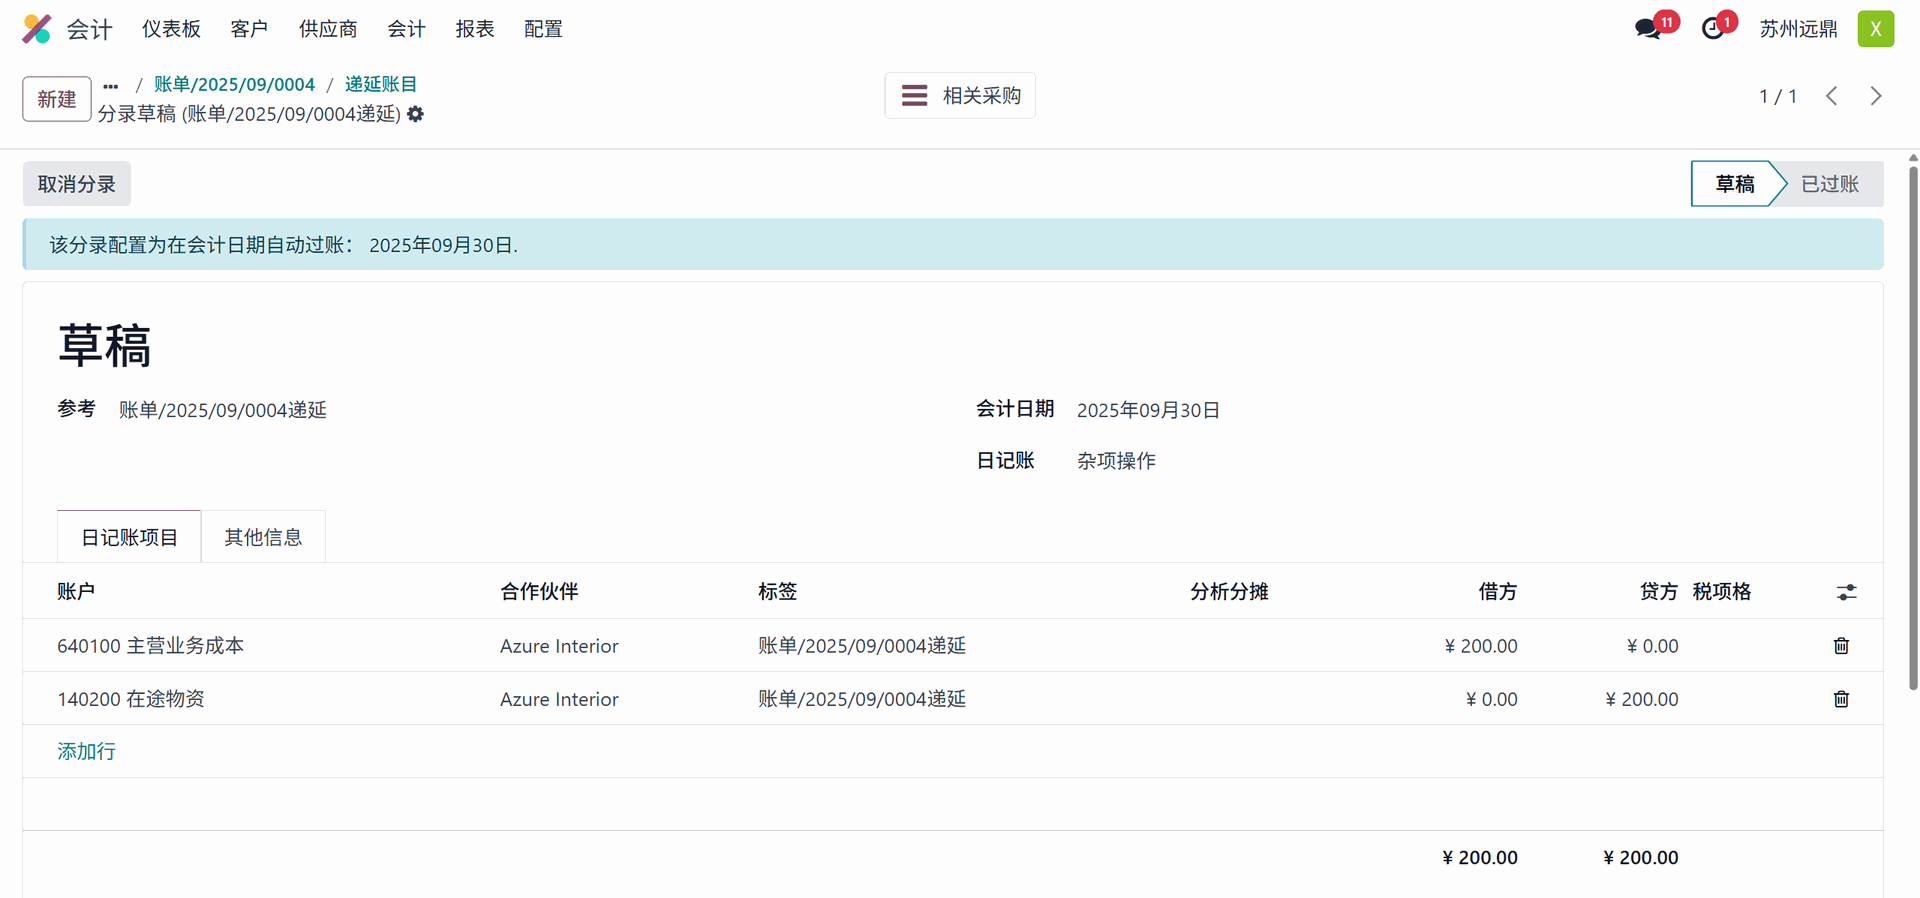Switch to the 其他信息 tab
Viewport: 1920px width, 898px height.
coord(263,537)
